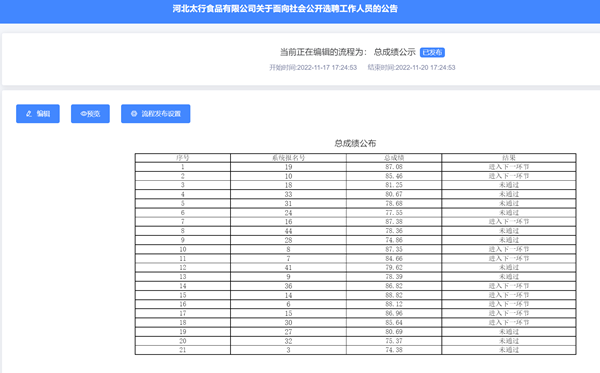
Task: Click registration number 33 in the 80.67 row
Action: (x=288, y=194)
